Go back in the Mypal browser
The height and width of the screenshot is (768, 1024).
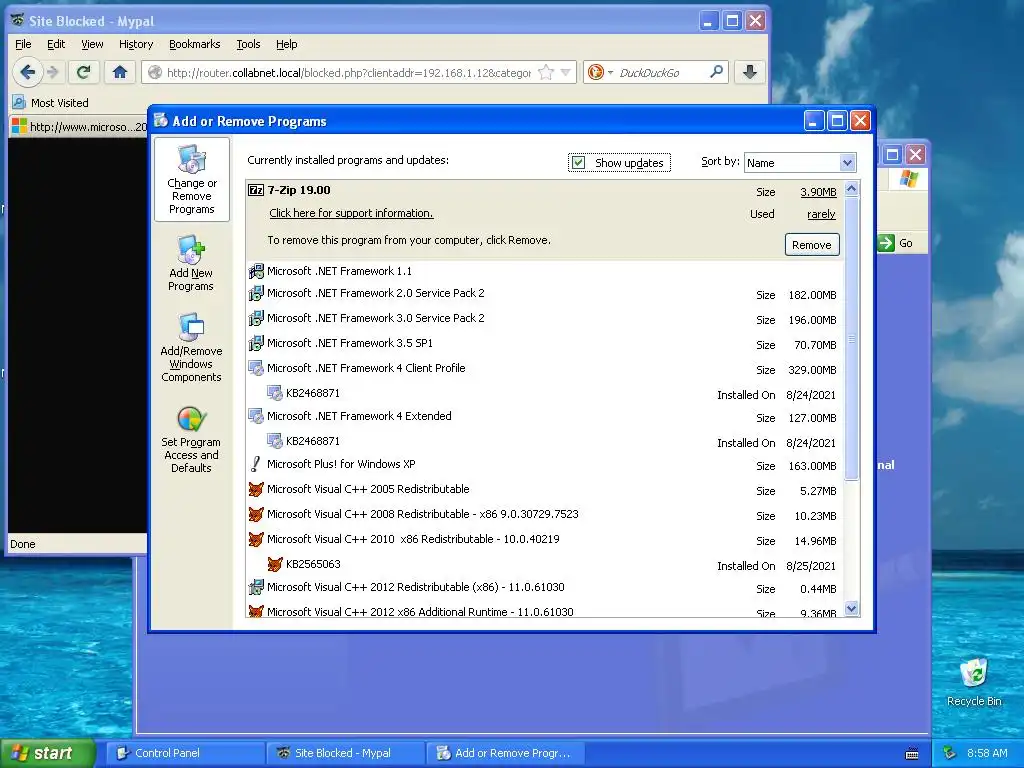click(x=27, y=72)
